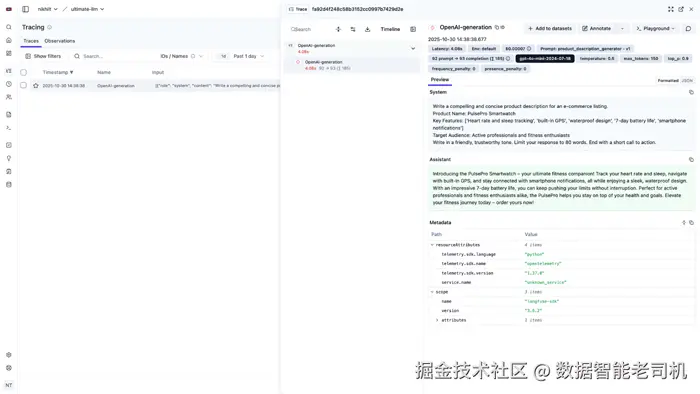The height and width of the screenshot is (394, 700).
Task: Open the nikhilt organization dropdown
Action: click(x=47, y=9)
